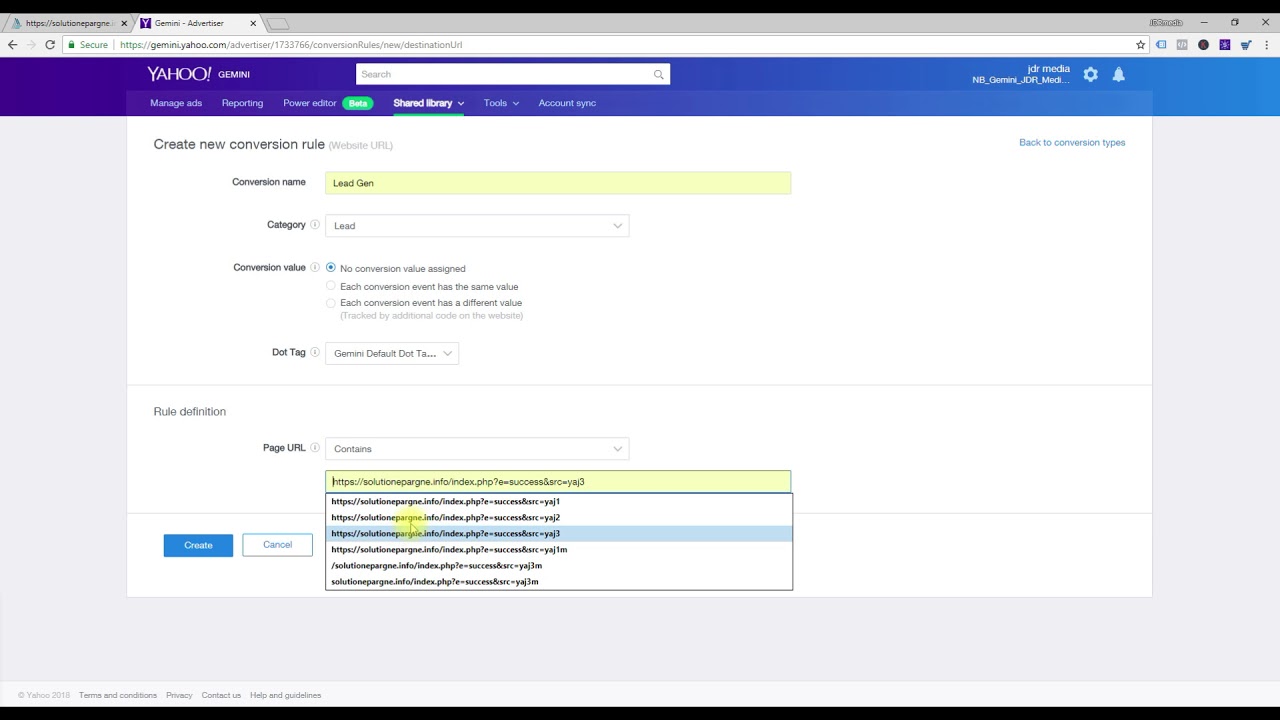
Task: Open Contact us footer link
Action: click(221, 695)
